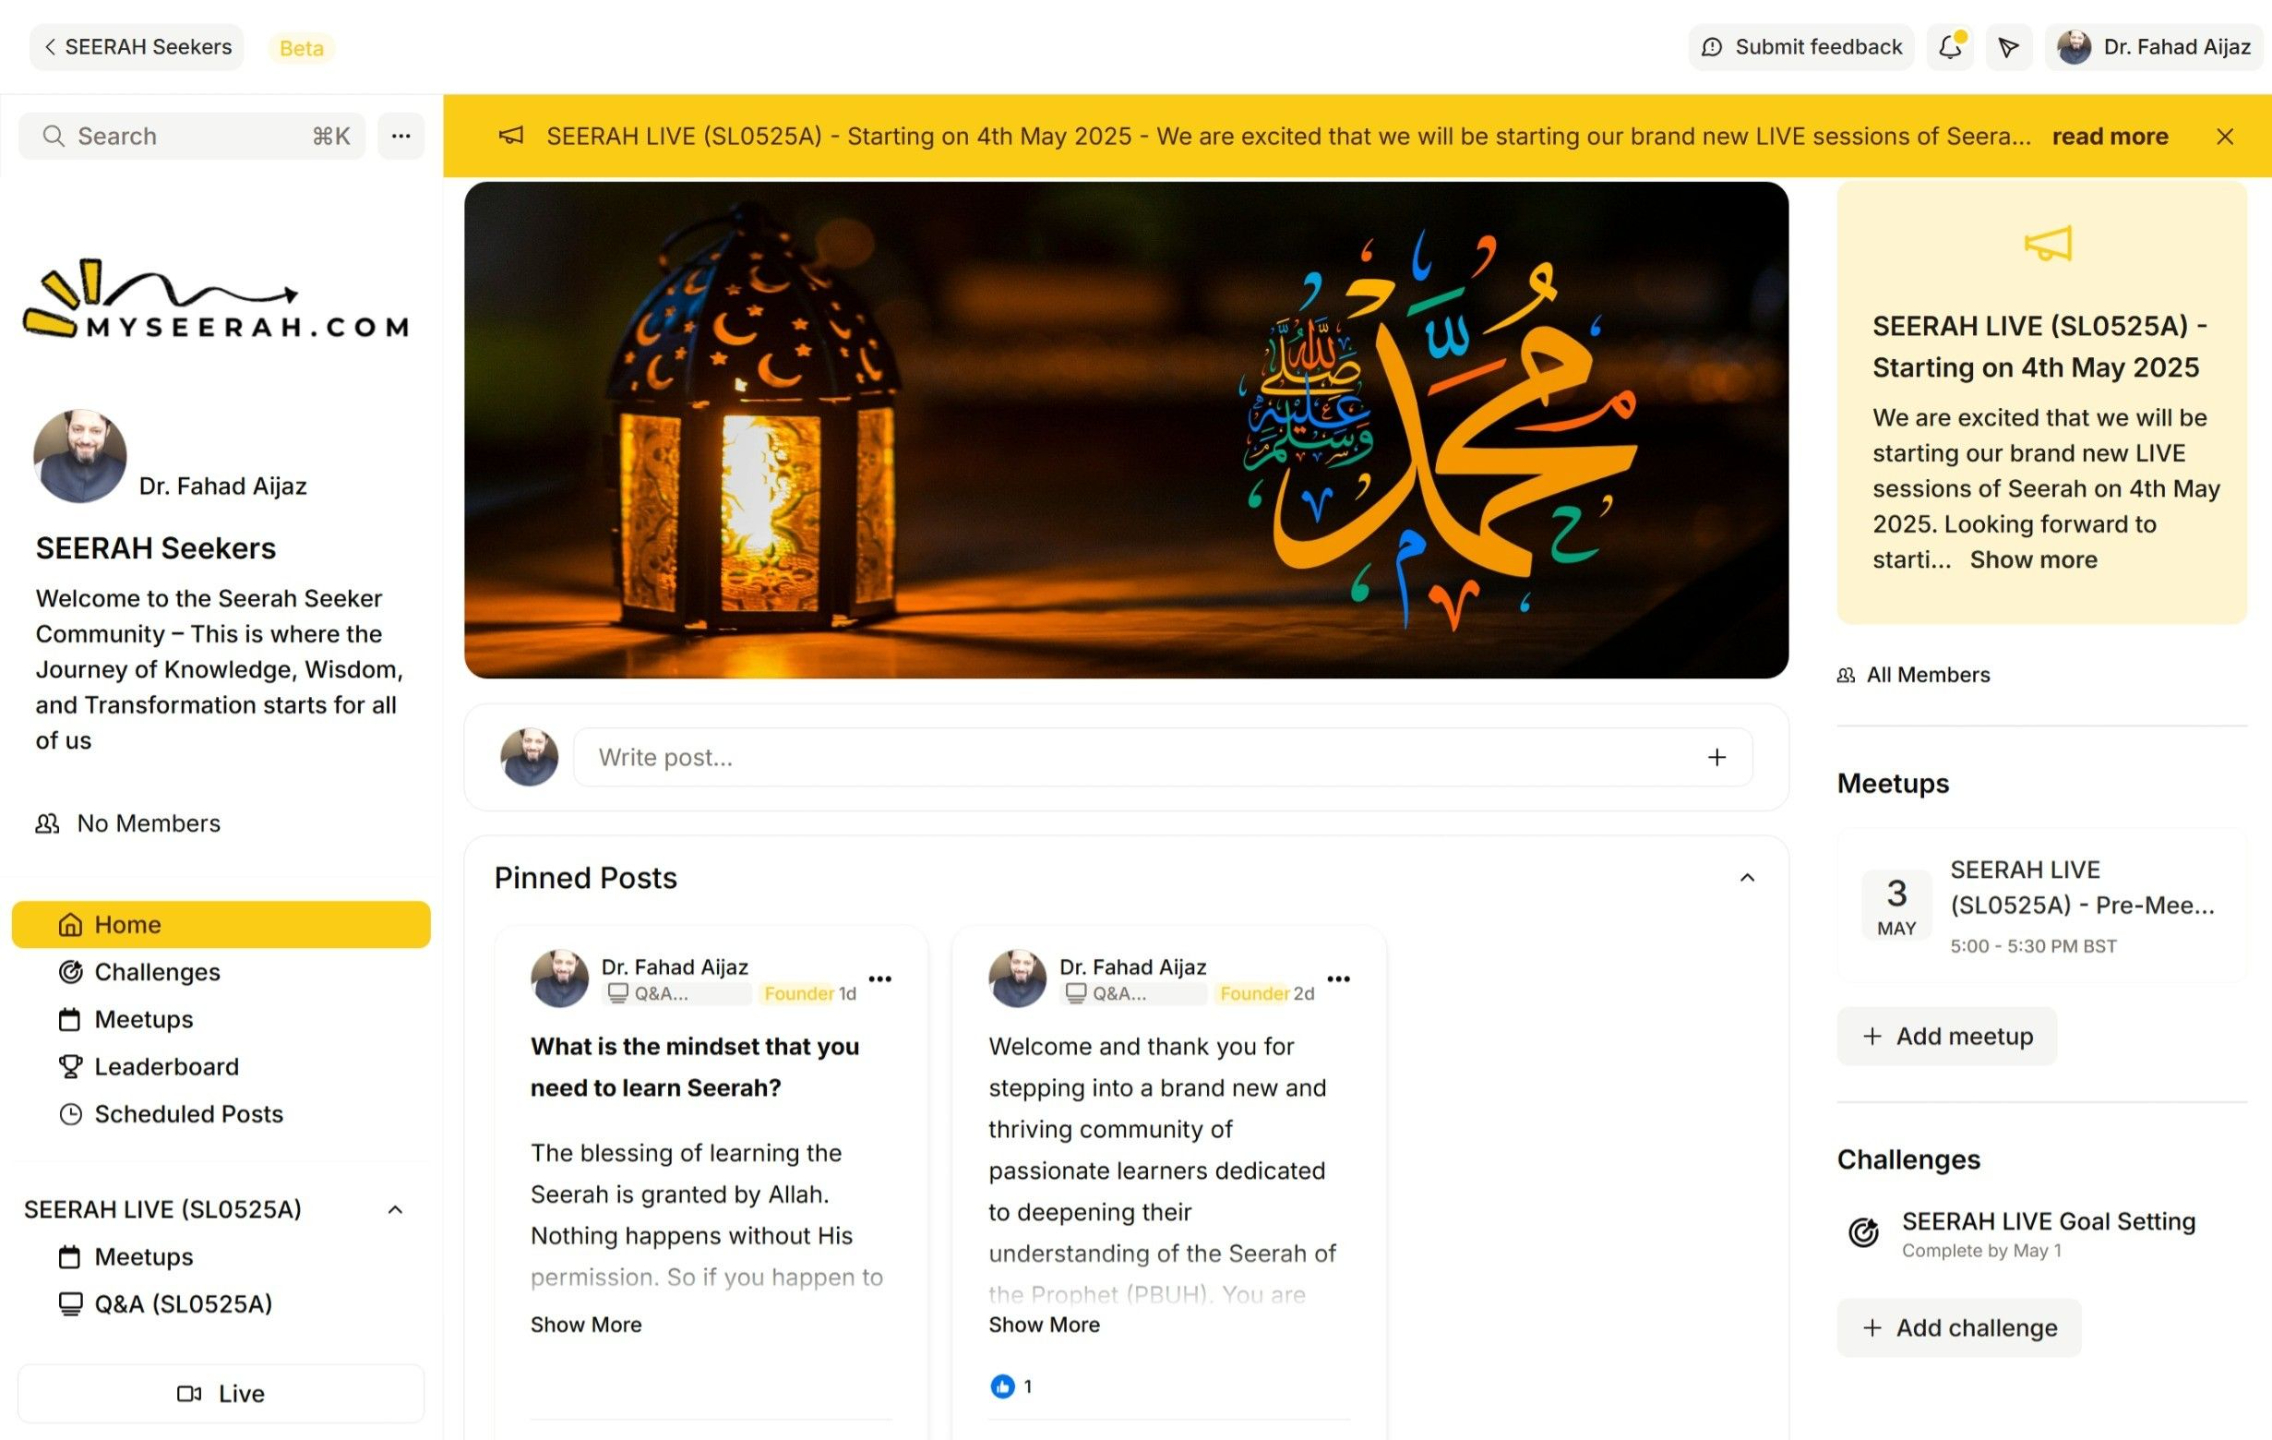This screenshot has height=1440, width=2272.
Task: Click the thumbs-up reaction on welcome post
Action: [x=1002, y=1386]
